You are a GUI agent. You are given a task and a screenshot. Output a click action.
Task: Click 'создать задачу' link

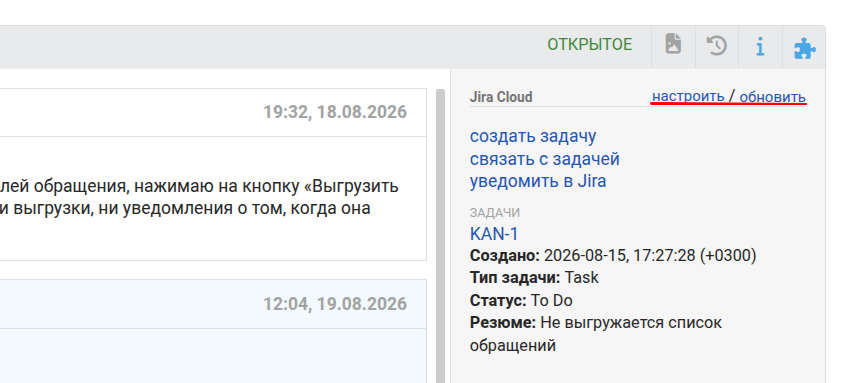coord(533,136)
